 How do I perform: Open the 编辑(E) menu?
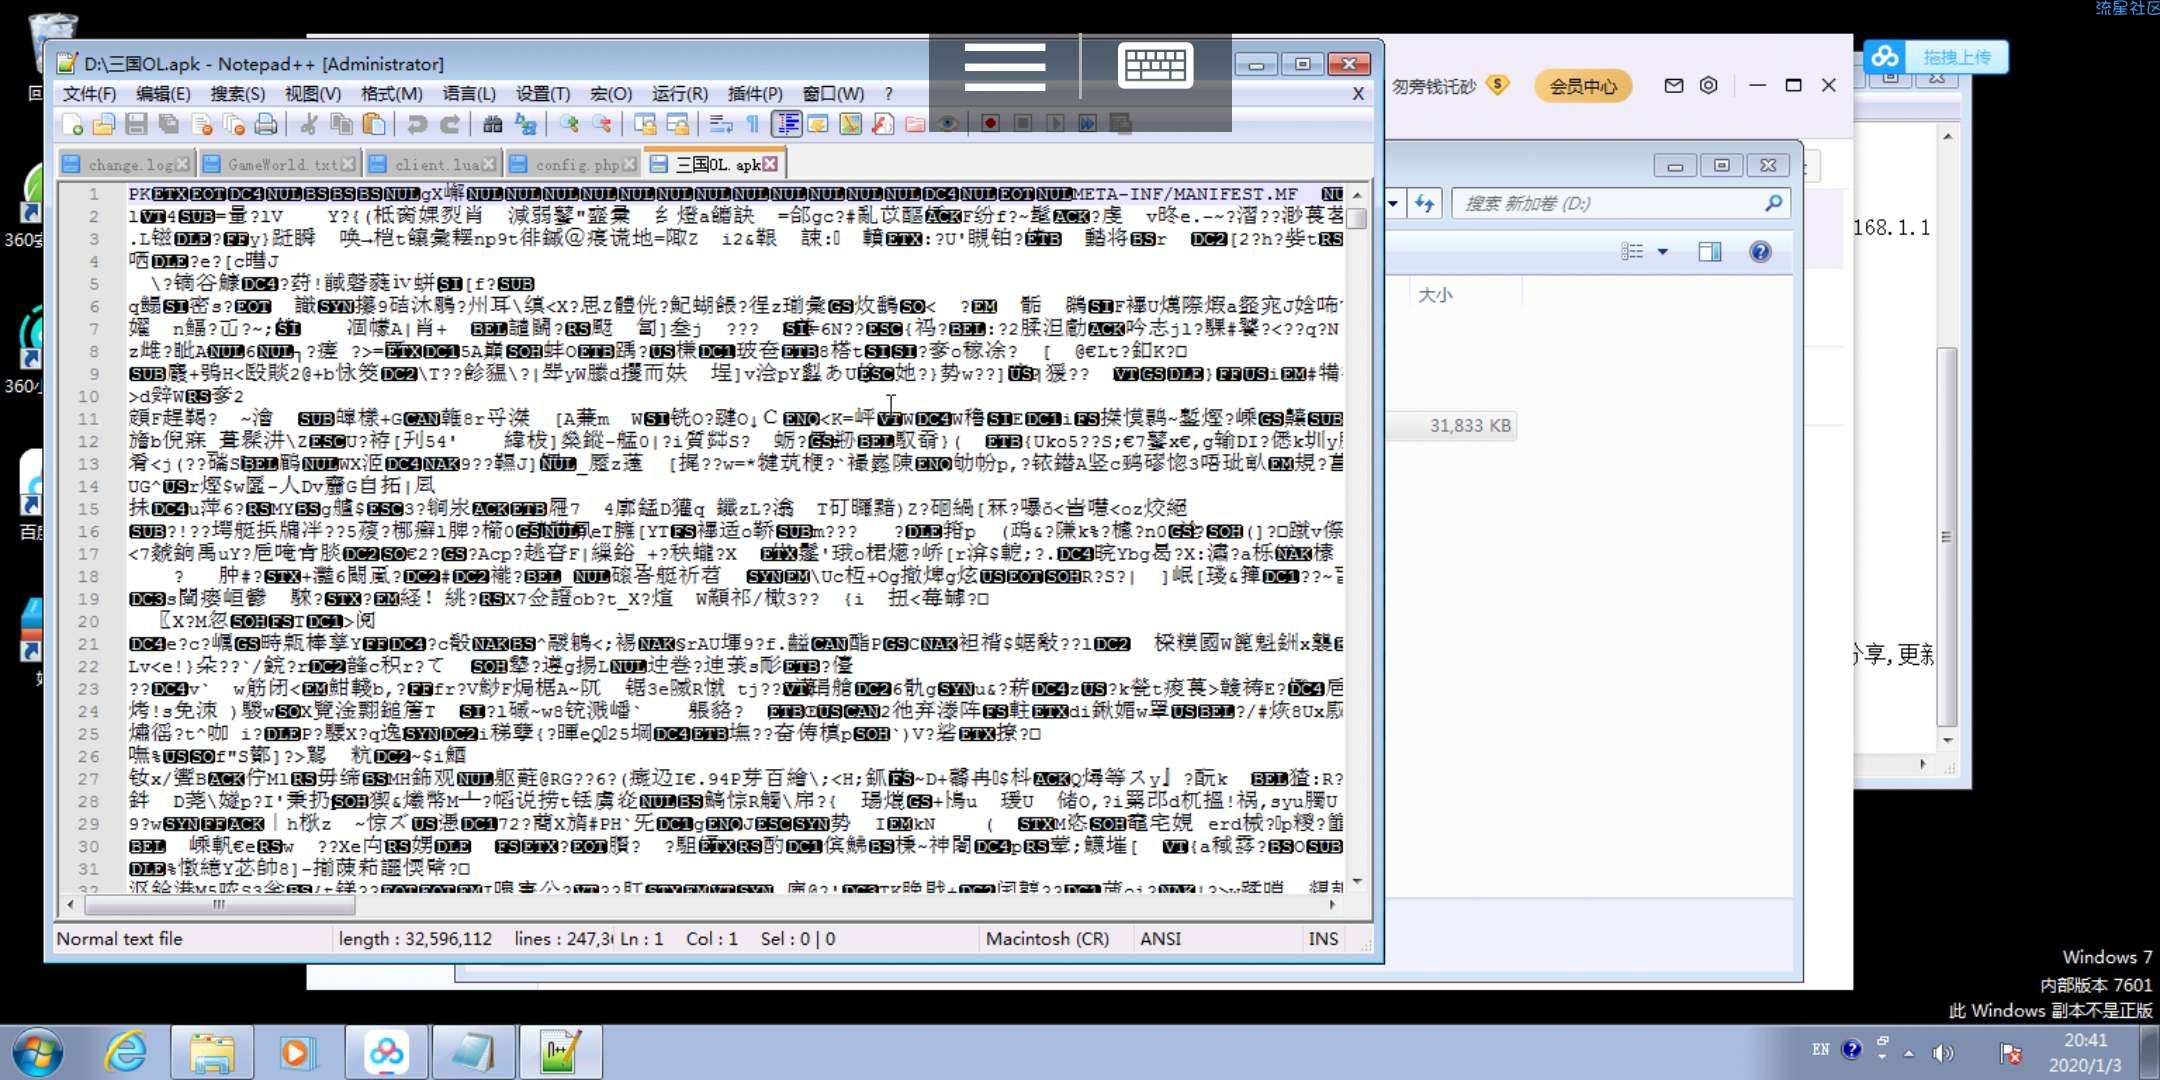pyautogui.click(x=163, y=94)
